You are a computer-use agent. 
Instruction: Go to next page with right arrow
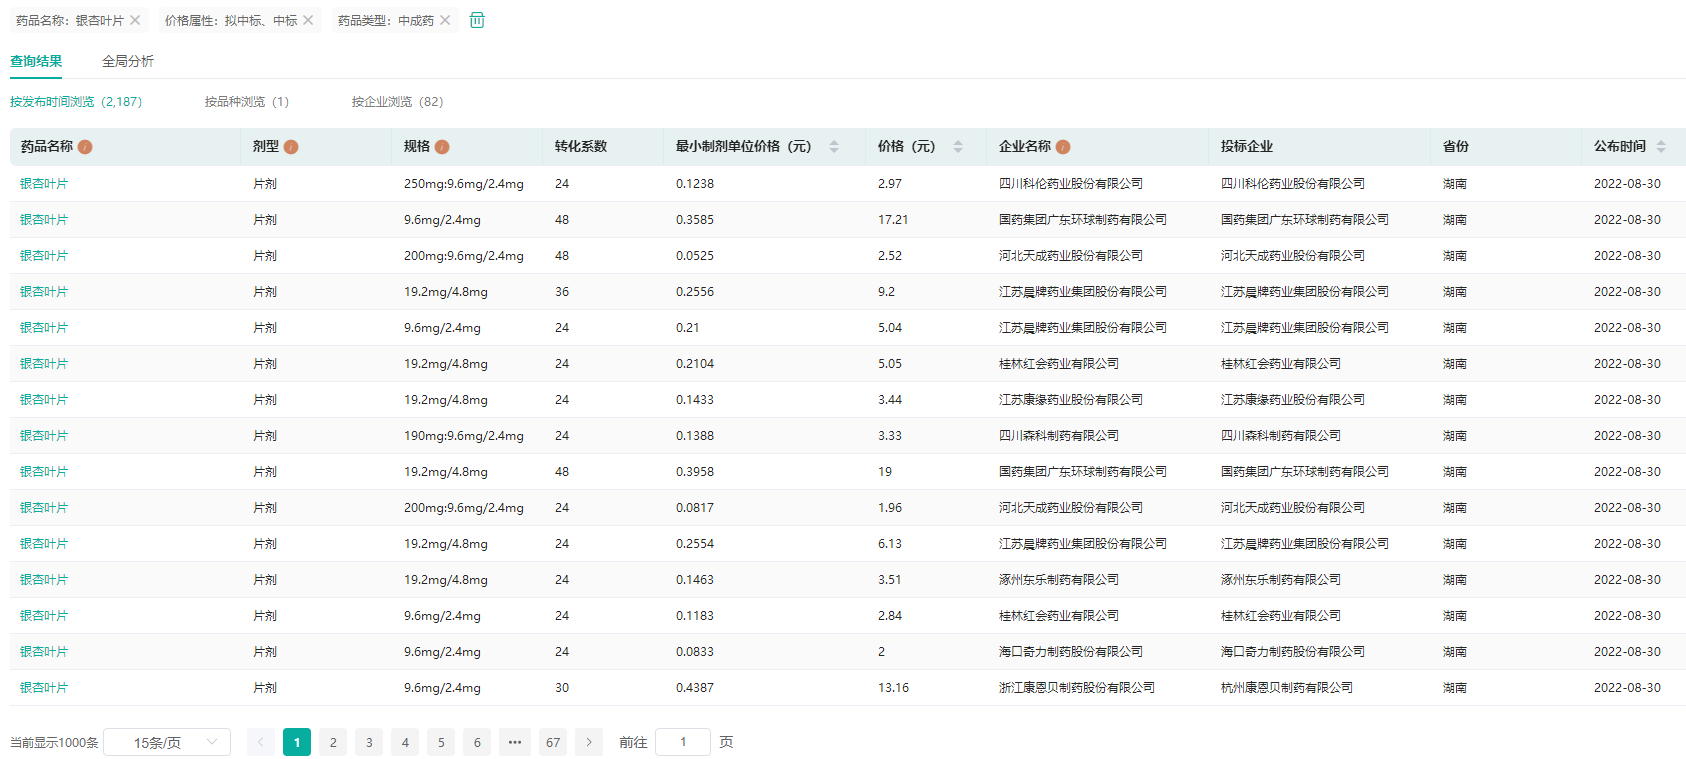pyautogui.click(x=589, y=742)
